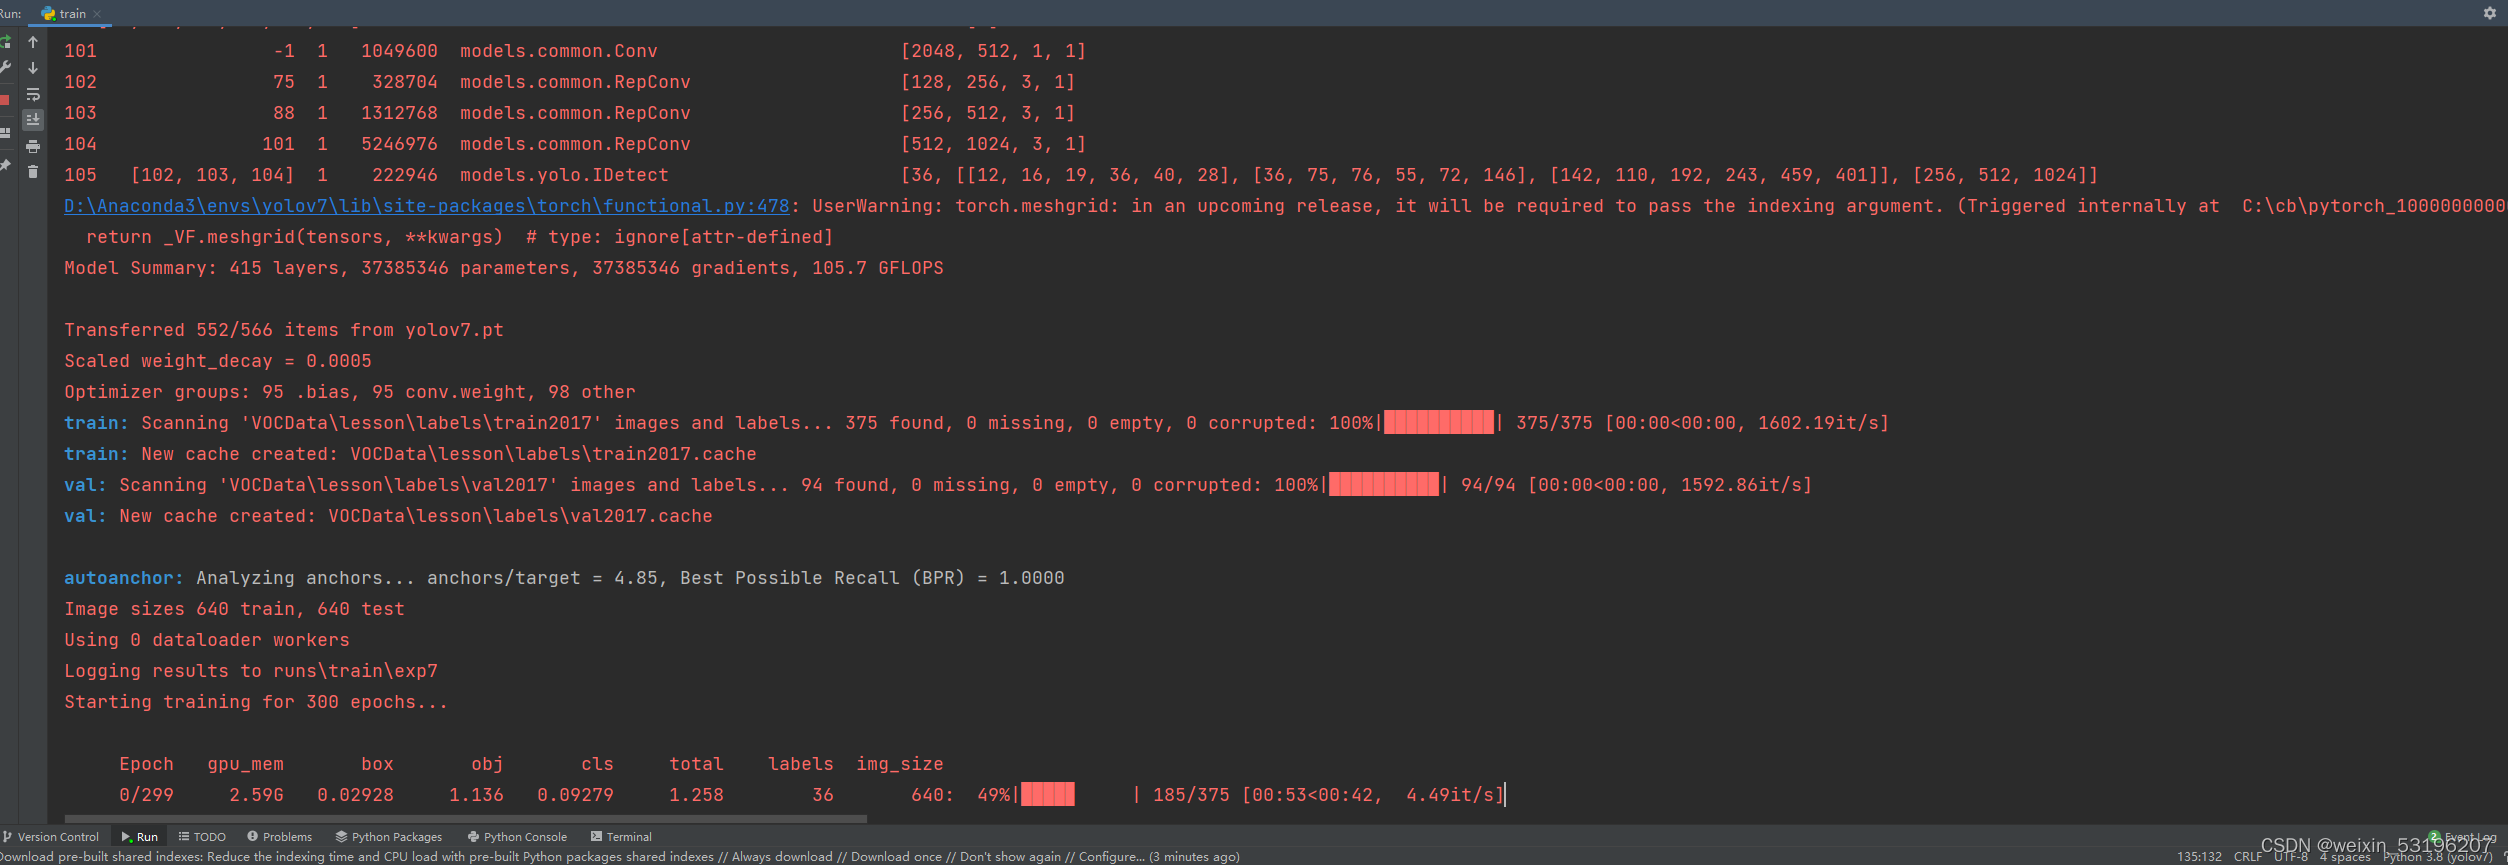Open the Run tool window tab
2508x865 pixels.
(139, 837)
